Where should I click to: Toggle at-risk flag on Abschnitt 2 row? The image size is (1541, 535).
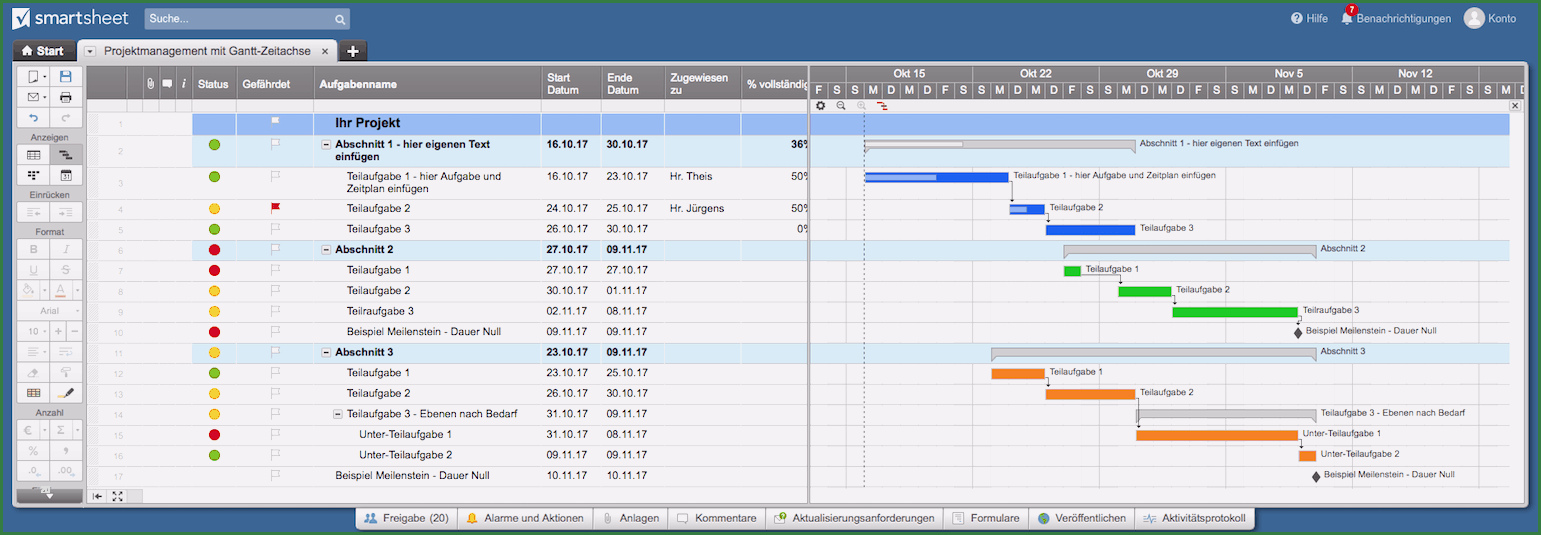click(x=275, y=249)
